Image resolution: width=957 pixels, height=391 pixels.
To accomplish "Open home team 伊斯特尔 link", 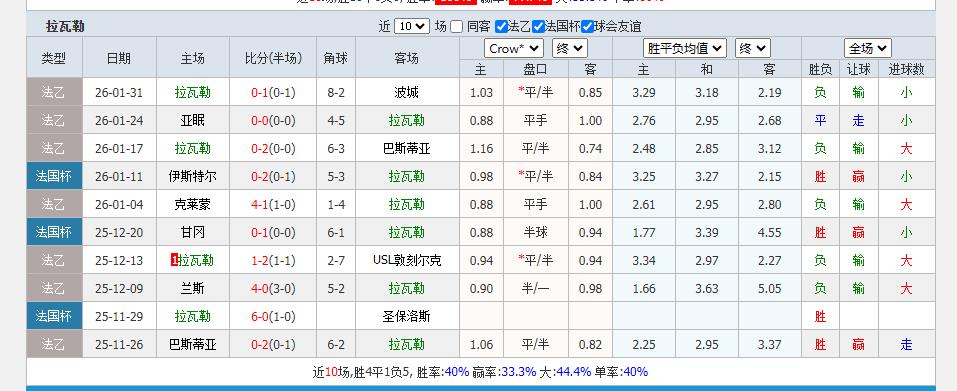I will coord(192,177).
